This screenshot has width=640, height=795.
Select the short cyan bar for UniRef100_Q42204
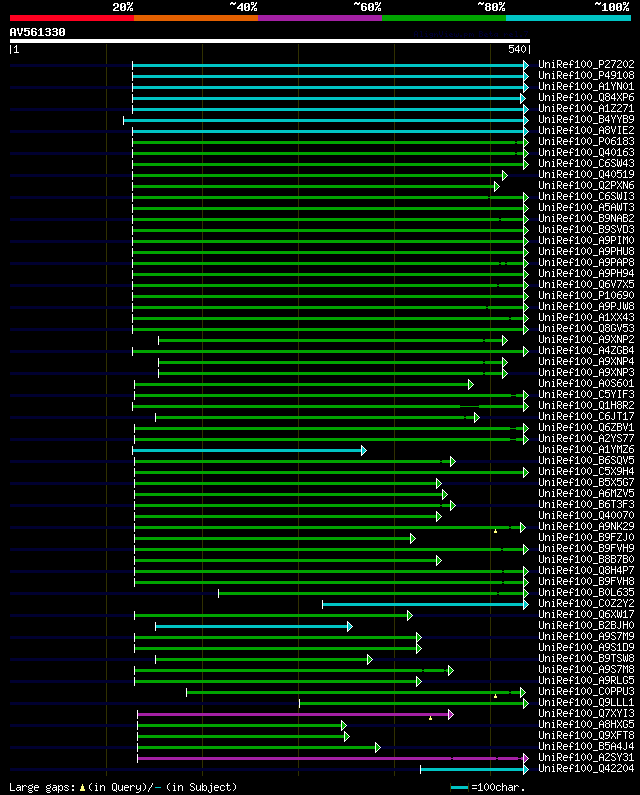(475, 770)
